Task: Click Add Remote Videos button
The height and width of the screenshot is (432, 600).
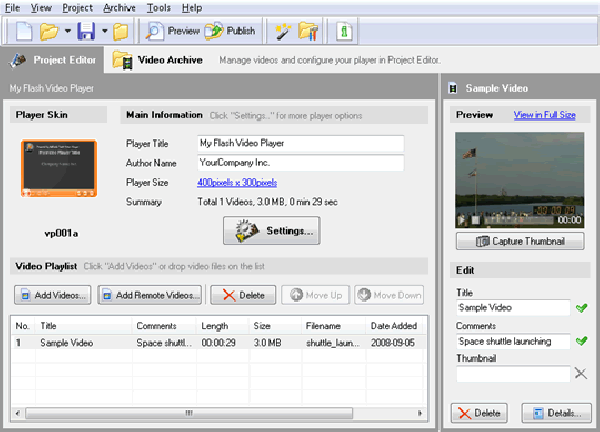Action: click(150, 295)
